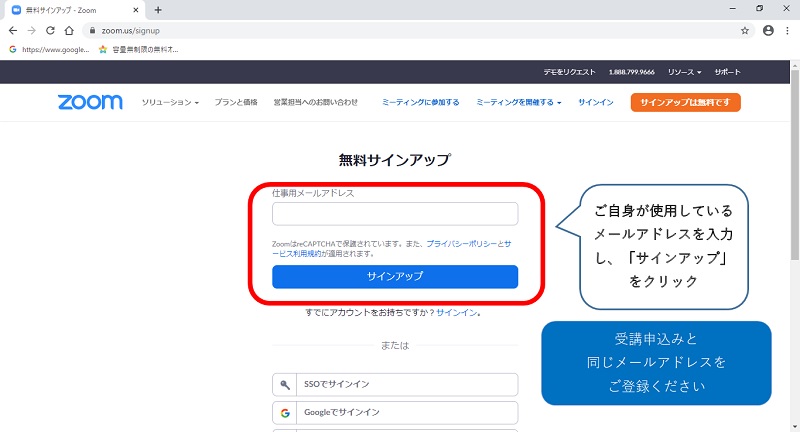Viewport: 800px width, 432px height.
Task: Restore down the browser window
Action: tap(759, 9)
